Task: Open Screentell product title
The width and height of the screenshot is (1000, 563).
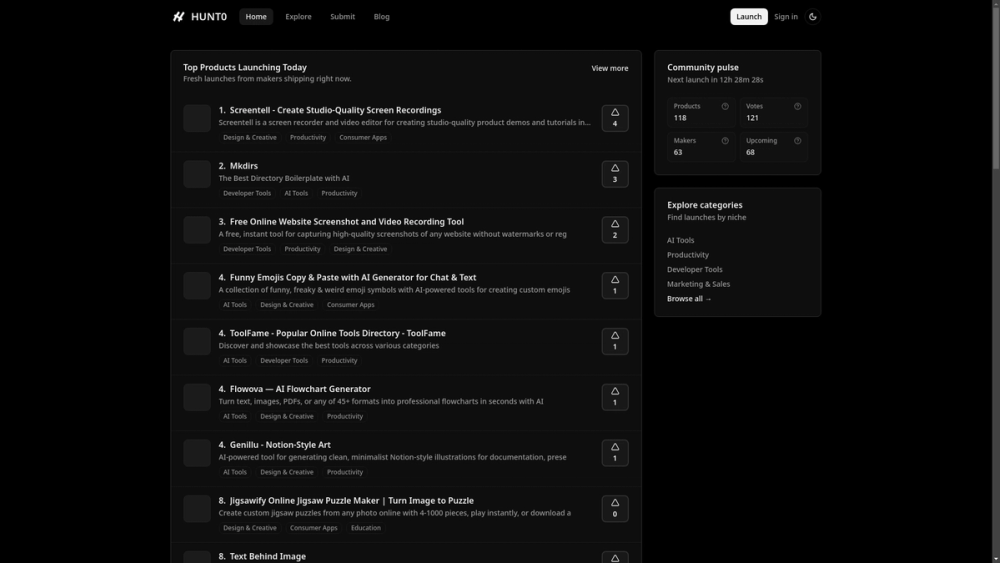Action: (335, 110)
